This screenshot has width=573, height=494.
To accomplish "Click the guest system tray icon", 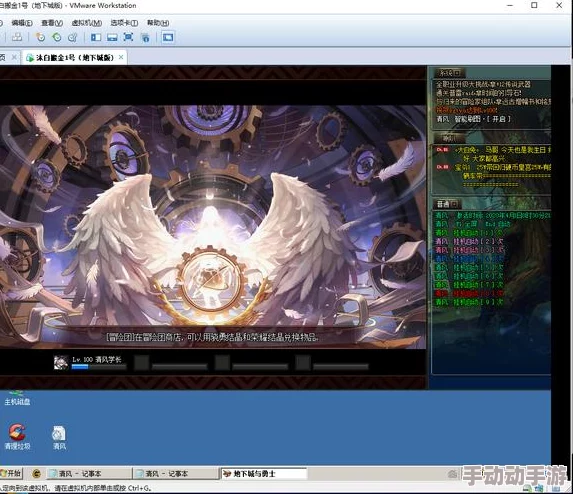I will coord(452,474).
